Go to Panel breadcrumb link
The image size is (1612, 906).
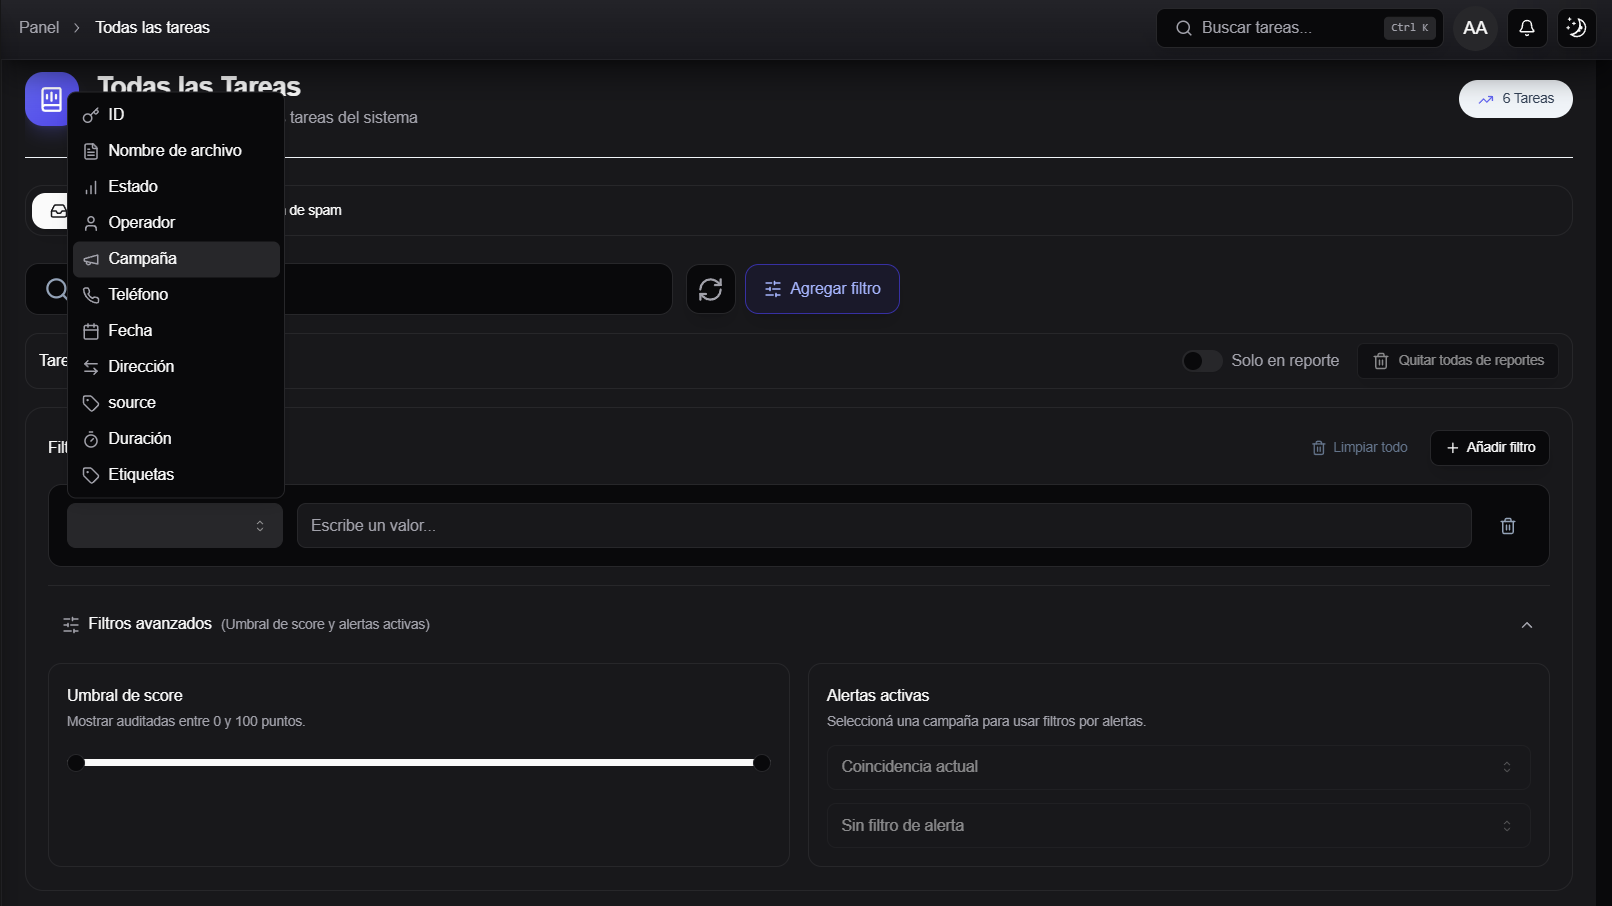tap(39, 28)
